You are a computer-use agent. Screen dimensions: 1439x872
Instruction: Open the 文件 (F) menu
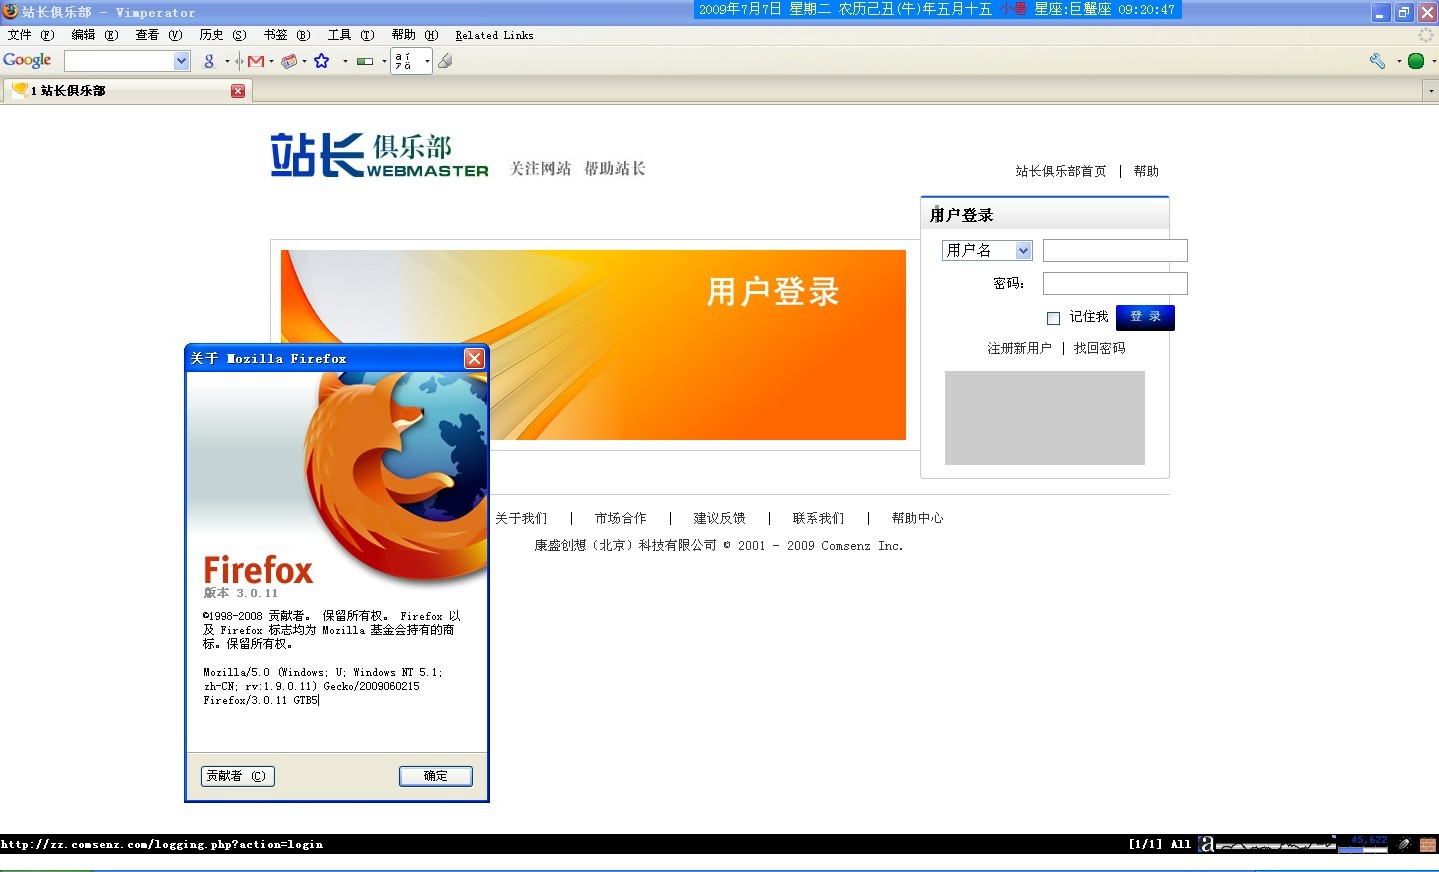click(31, 35)
